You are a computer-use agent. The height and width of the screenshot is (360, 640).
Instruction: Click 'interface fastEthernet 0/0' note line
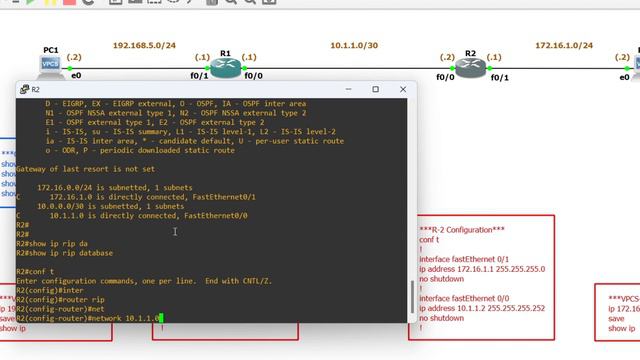(x=464, y=298)
